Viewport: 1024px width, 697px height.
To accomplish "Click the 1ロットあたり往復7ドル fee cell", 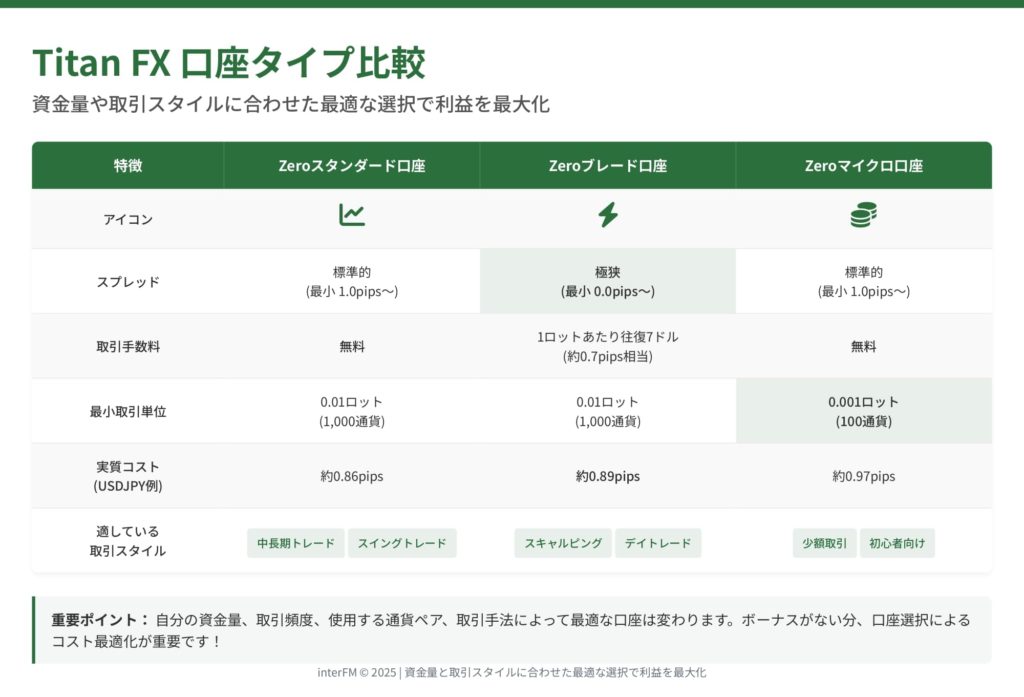I will [x=607, y=346].
